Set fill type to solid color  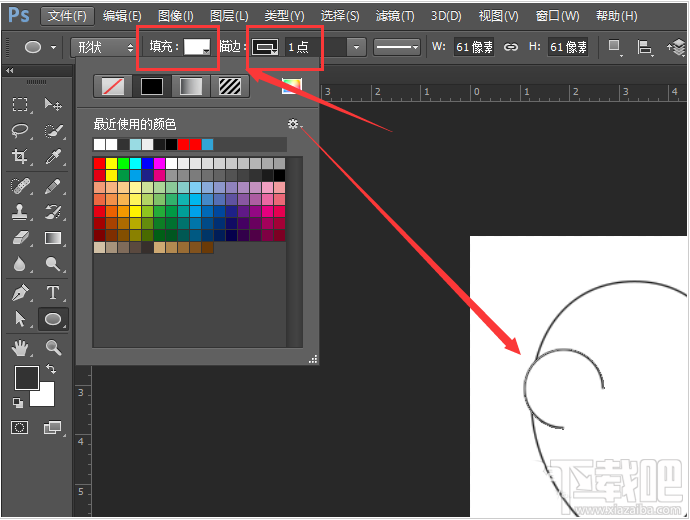point(152,86)
